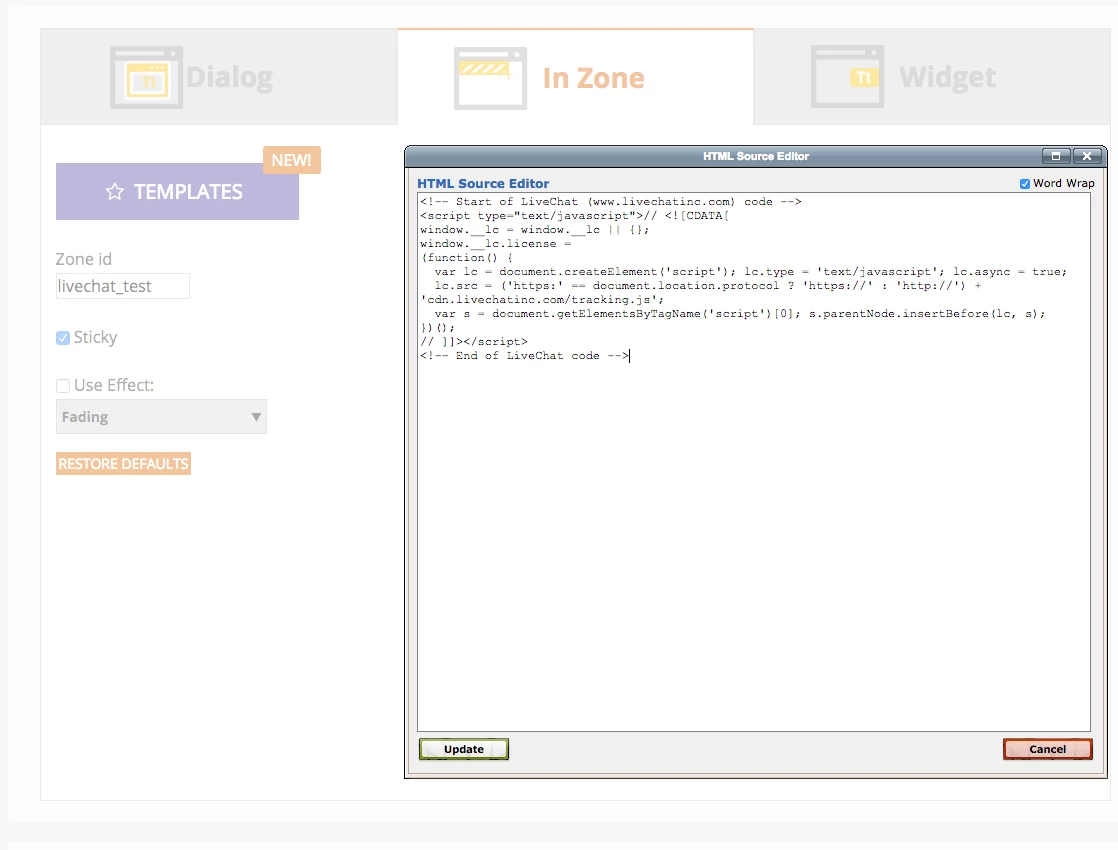Image resolution: width=1118 pixels, height=850 pixels.
Task: Click Update to save the source
Action: pyautogui.click(x=463, y=749)
